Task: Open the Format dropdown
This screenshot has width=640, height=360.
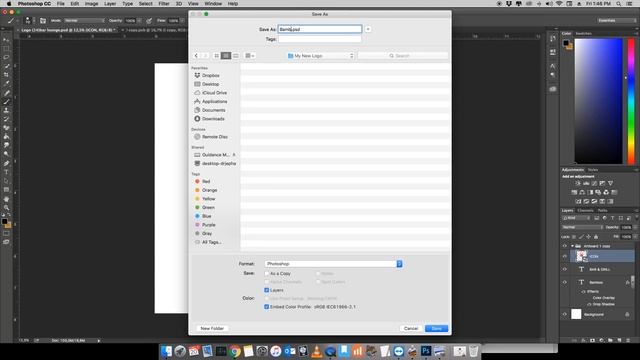Action: point(333,264)
